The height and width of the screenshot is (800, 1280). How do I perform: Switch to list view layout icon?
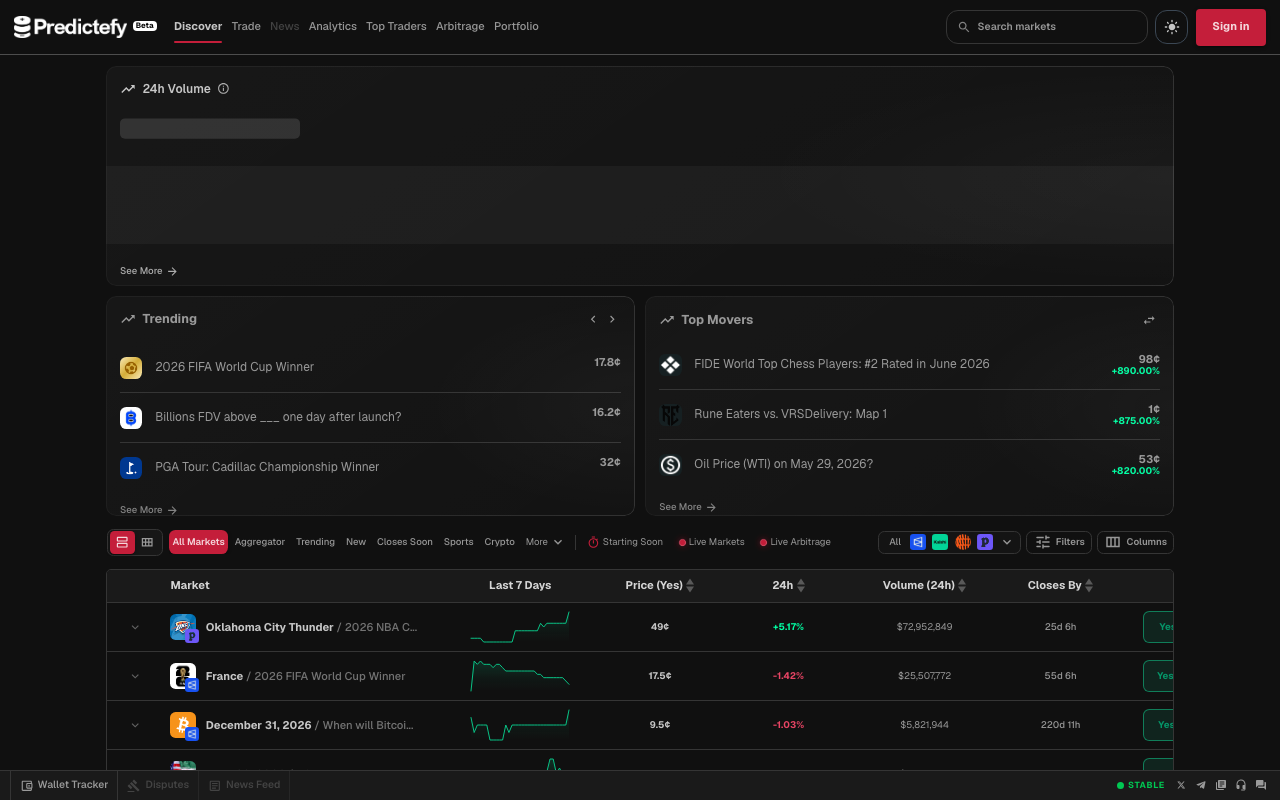coord(122,542)
